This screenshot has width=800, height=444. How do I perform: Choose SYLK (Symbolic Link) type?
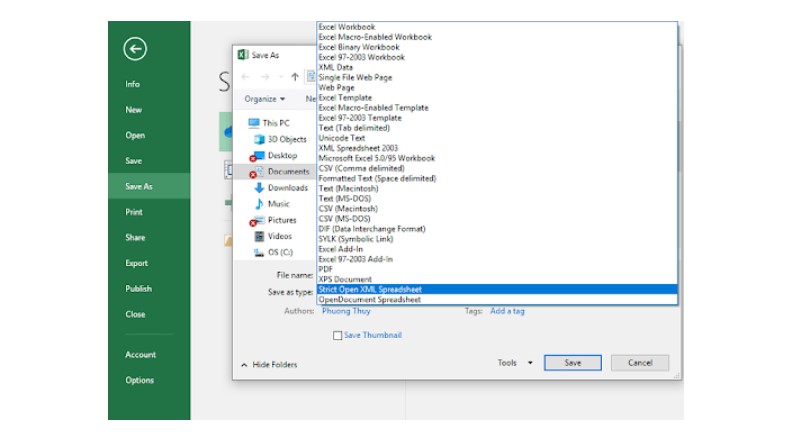click(x=497, y=239)
